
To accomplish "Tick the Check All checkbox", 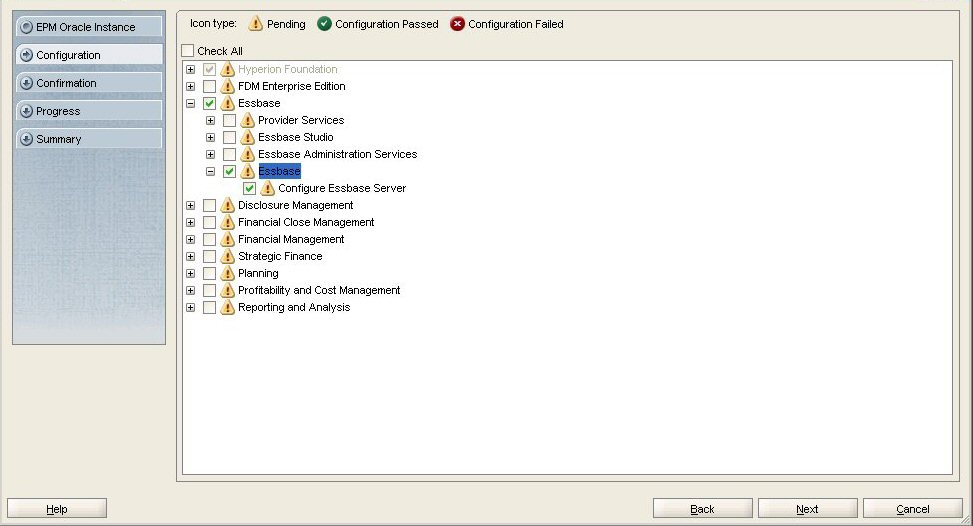I will point(187,51).
